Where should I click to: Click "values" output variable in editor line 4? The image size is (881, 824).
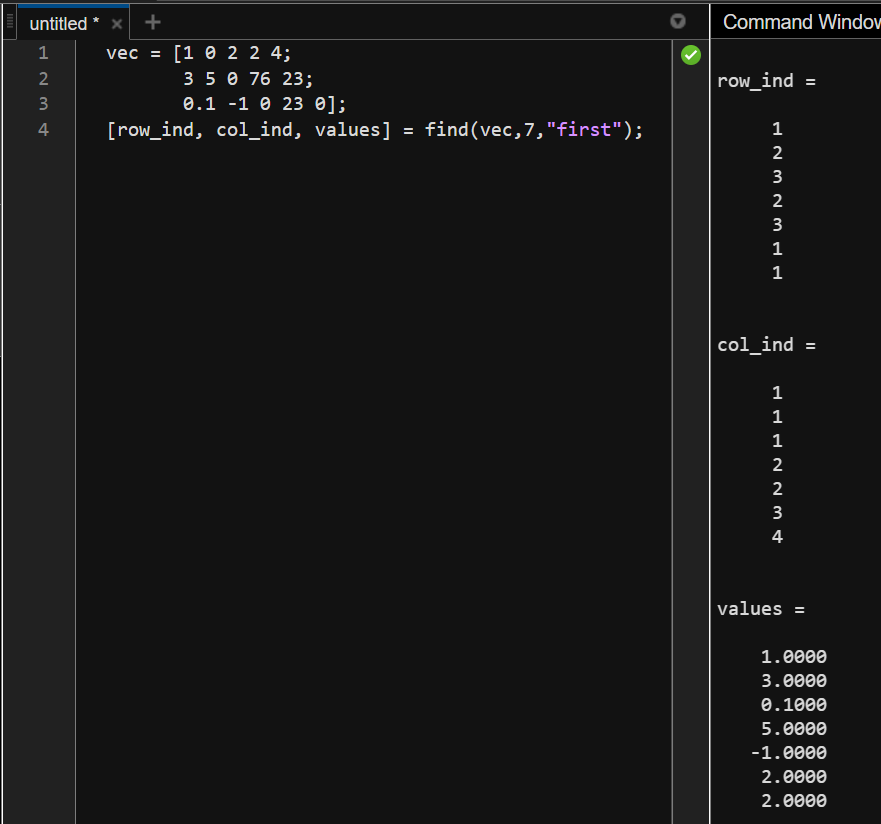[348, 130]
